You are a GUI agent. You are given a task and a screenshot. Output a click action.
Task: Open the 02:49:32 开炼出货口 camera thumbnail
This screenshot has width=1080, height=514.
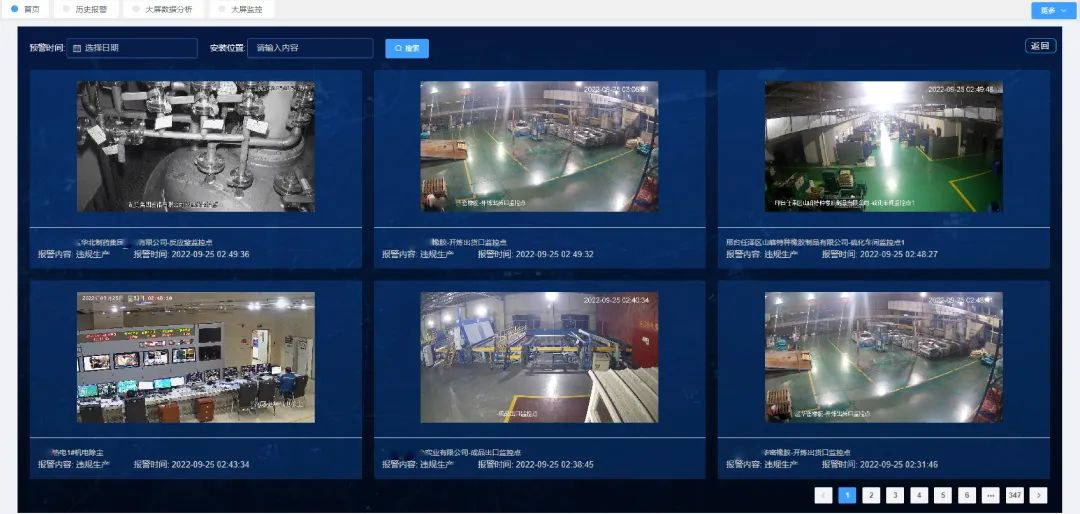click(539, 146)
